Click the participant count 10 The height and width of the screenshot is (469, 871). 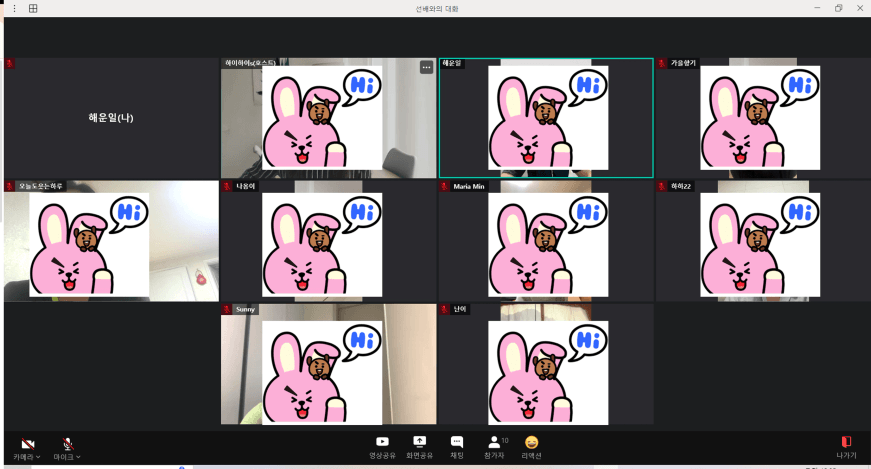pyautogui.click(x=505, y=440)
